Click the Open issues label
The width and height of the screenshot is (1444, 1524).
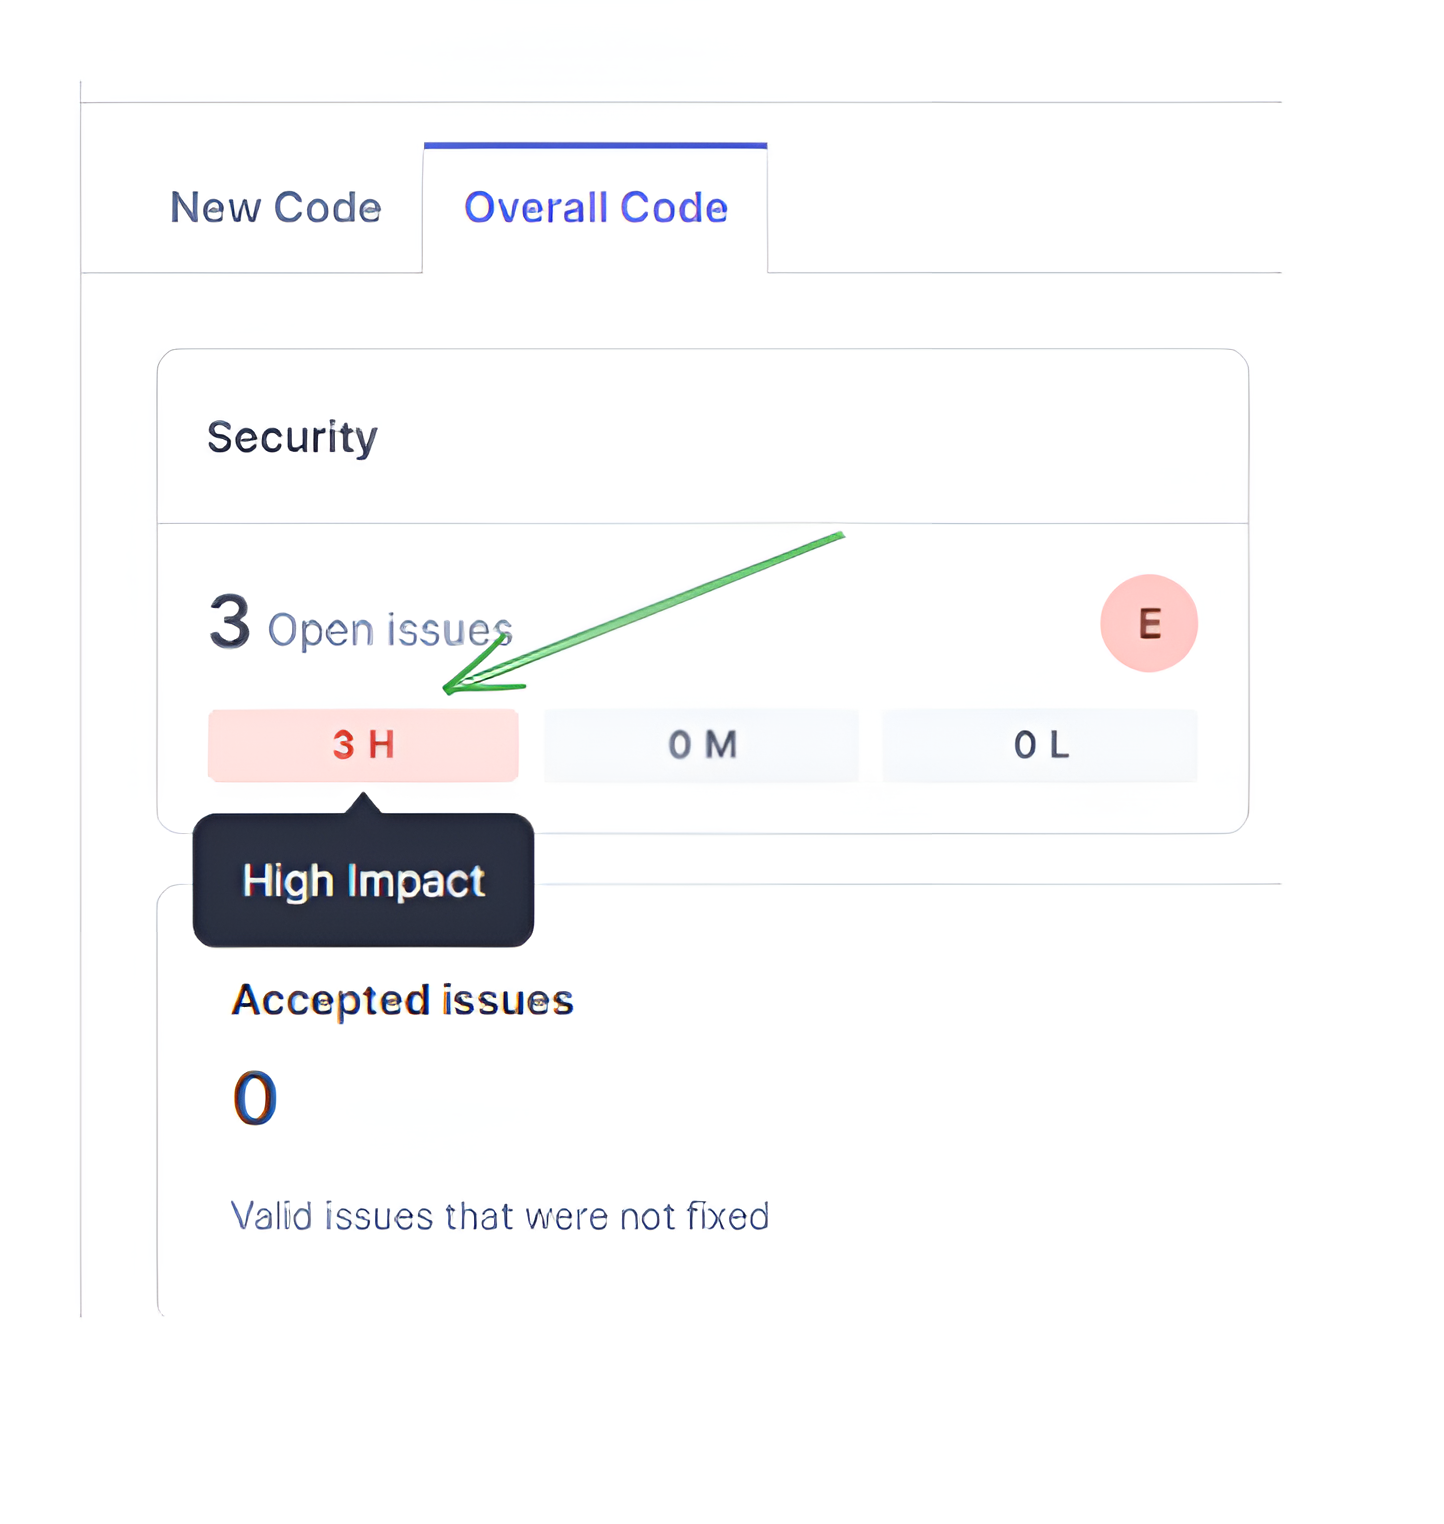[389, 630]
